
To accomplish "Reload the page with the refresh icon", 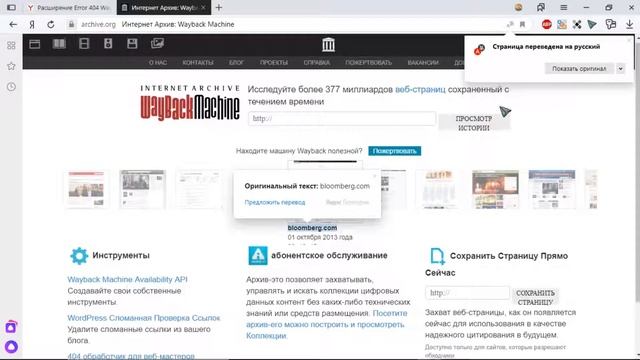I will tap(51, 24).
